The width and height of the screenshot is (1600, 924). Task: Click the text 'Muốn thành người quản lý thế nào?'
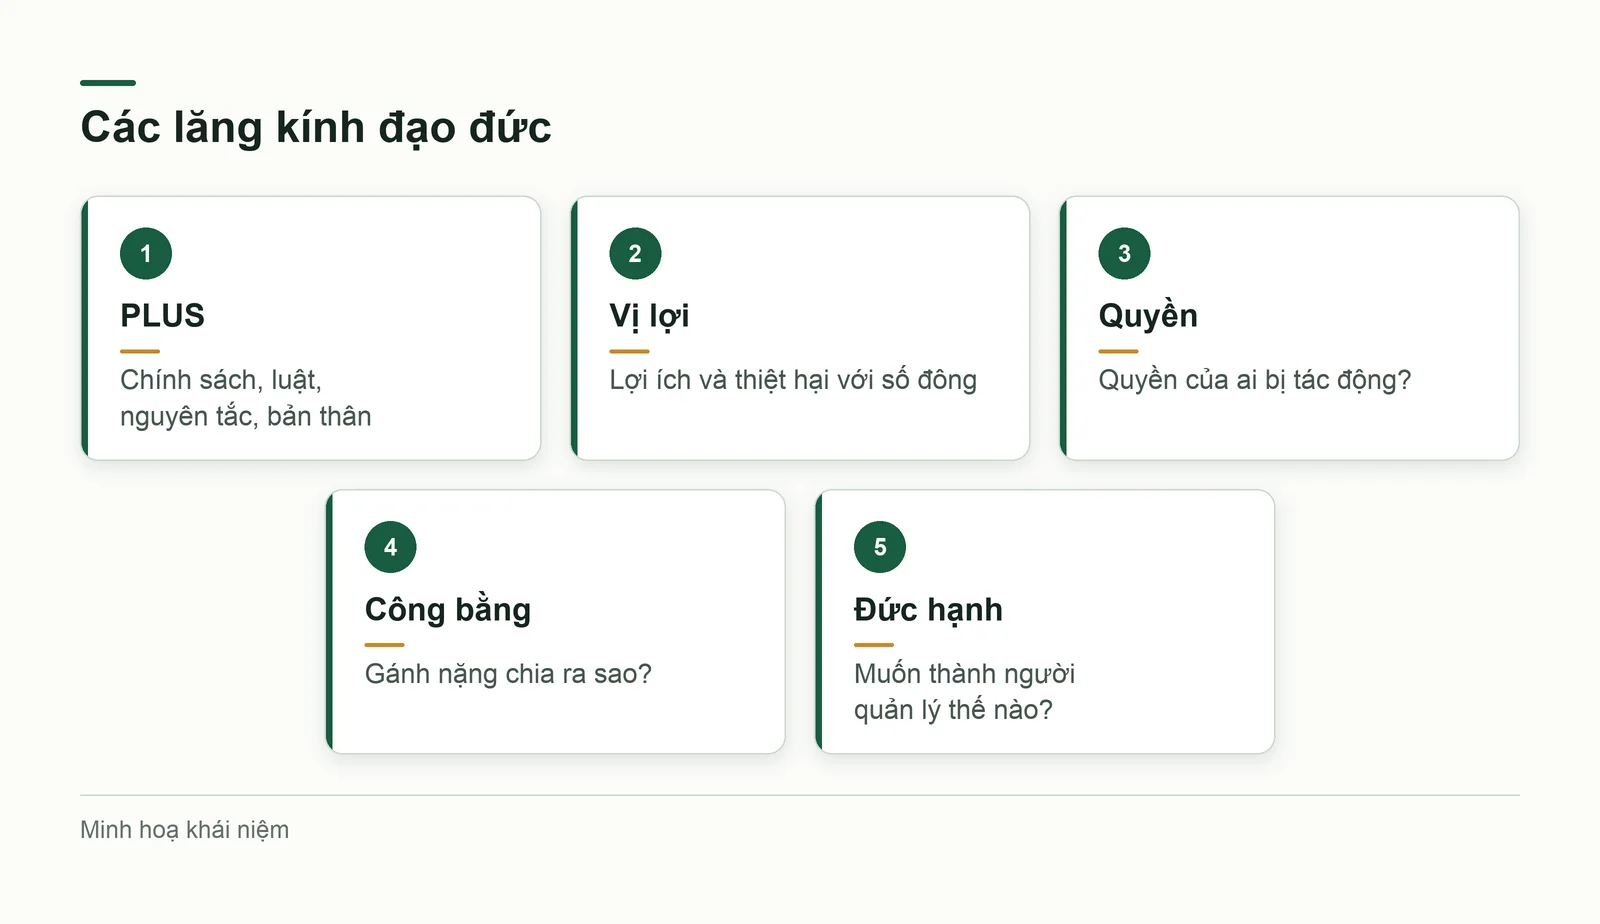click(965, 692)
